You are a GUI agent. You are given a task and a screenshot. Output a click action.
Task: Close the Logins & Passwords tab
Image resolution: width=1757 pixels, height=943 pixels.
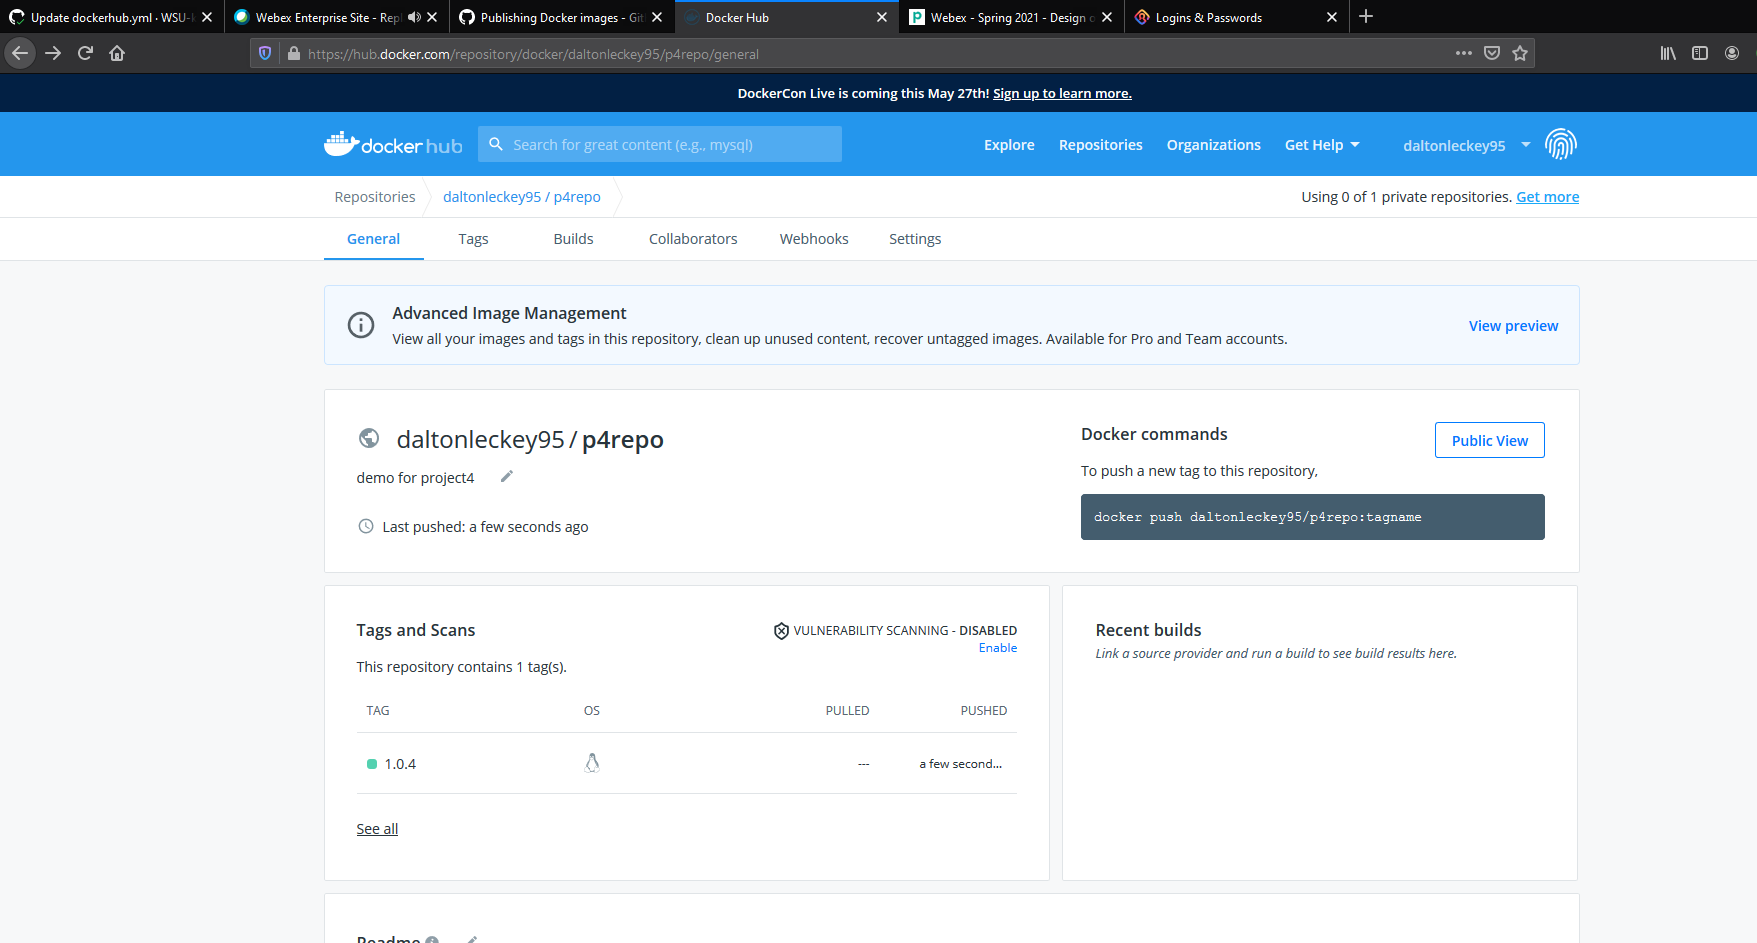[1332, 17]
